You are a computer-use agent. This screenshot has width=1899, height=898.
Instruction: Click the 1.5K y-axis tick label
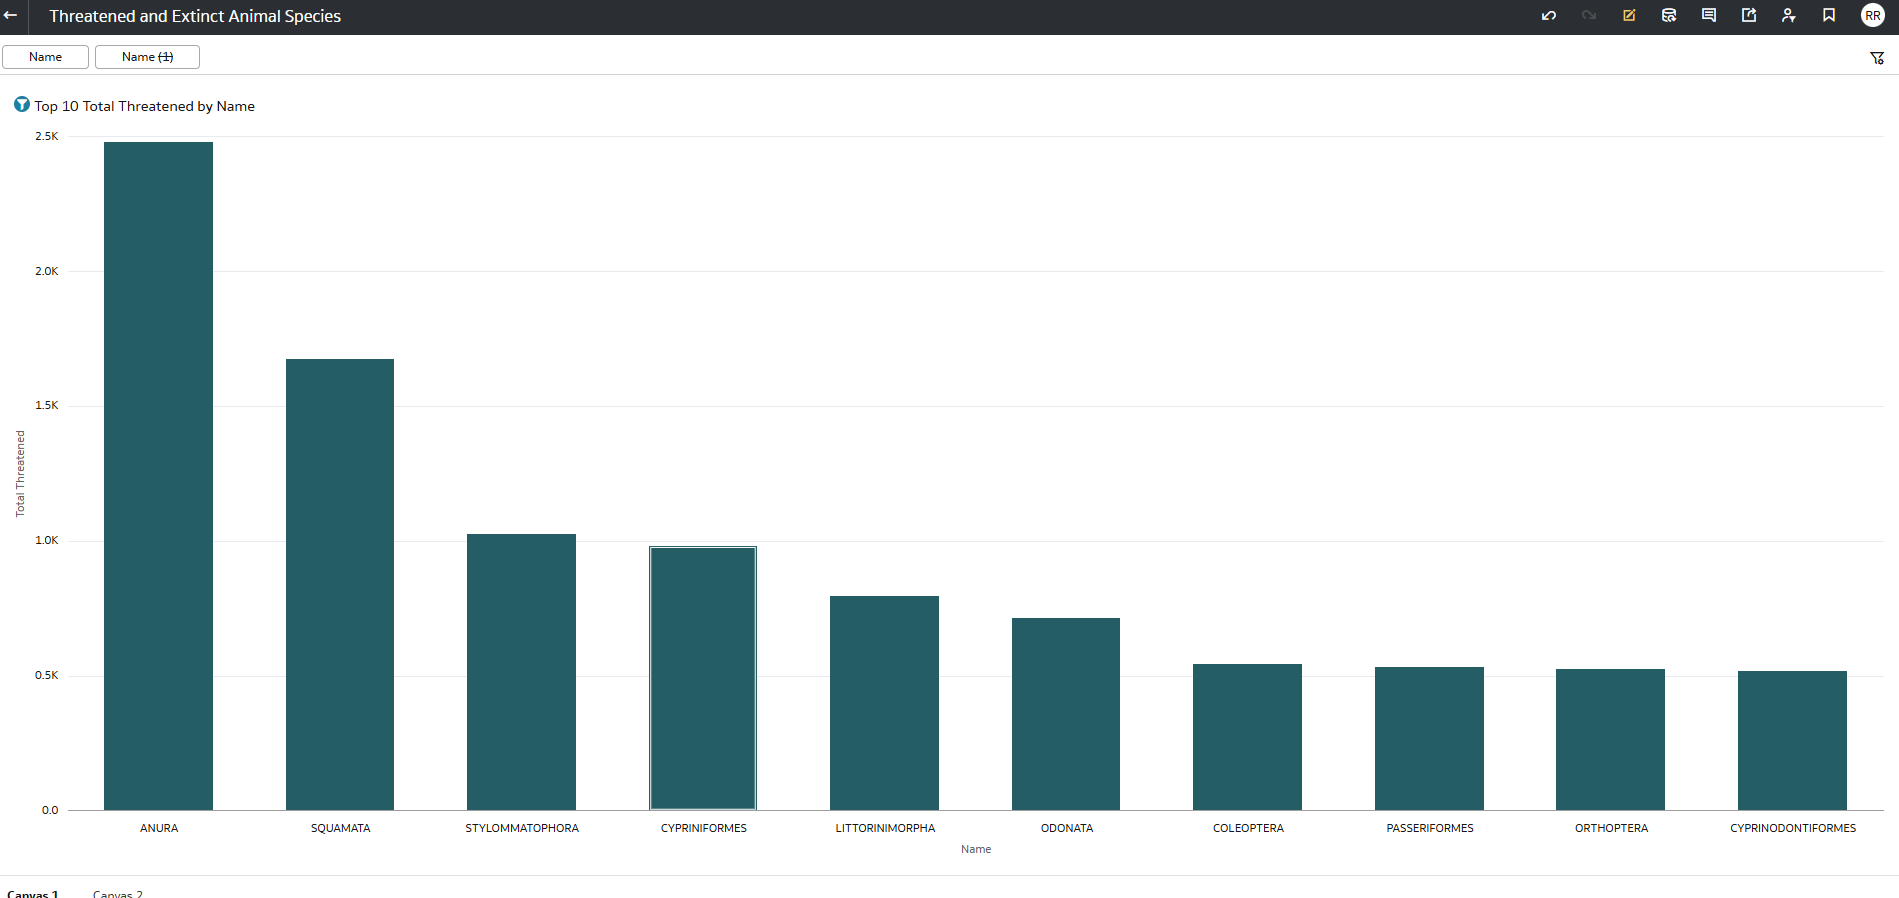click(47, 405)
